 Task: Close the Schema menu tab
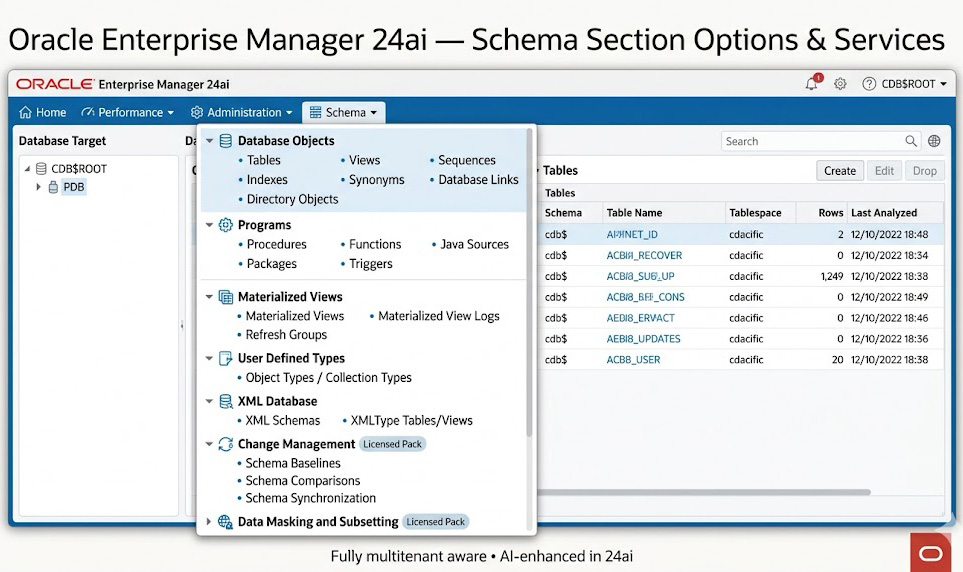pyautogui.click(x=343, y=112)
